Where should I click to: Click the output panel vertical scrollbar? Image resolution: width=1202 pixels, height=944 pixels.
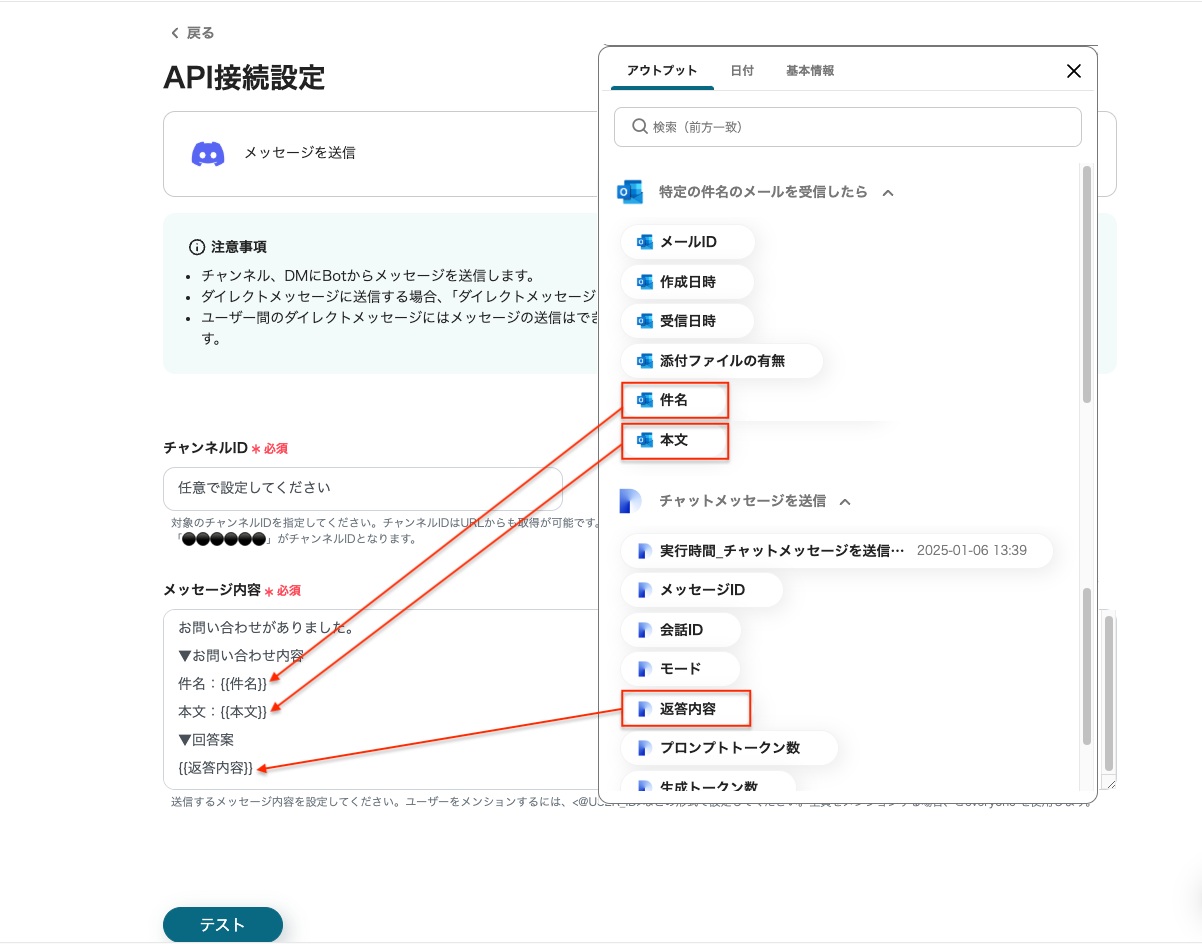point(1087,285)
